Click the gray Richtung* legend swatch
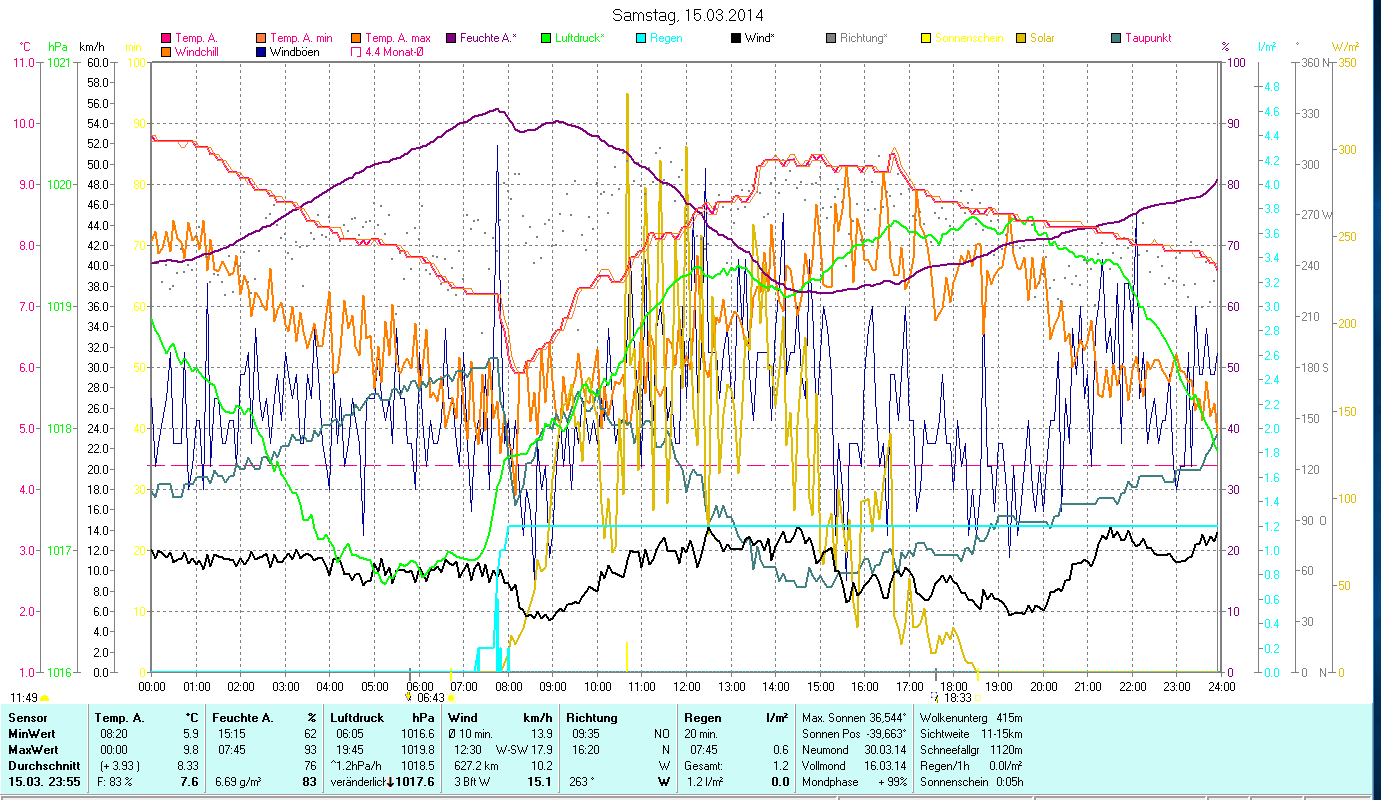Viewport: 1381px width, 800px height. [831, 38]
